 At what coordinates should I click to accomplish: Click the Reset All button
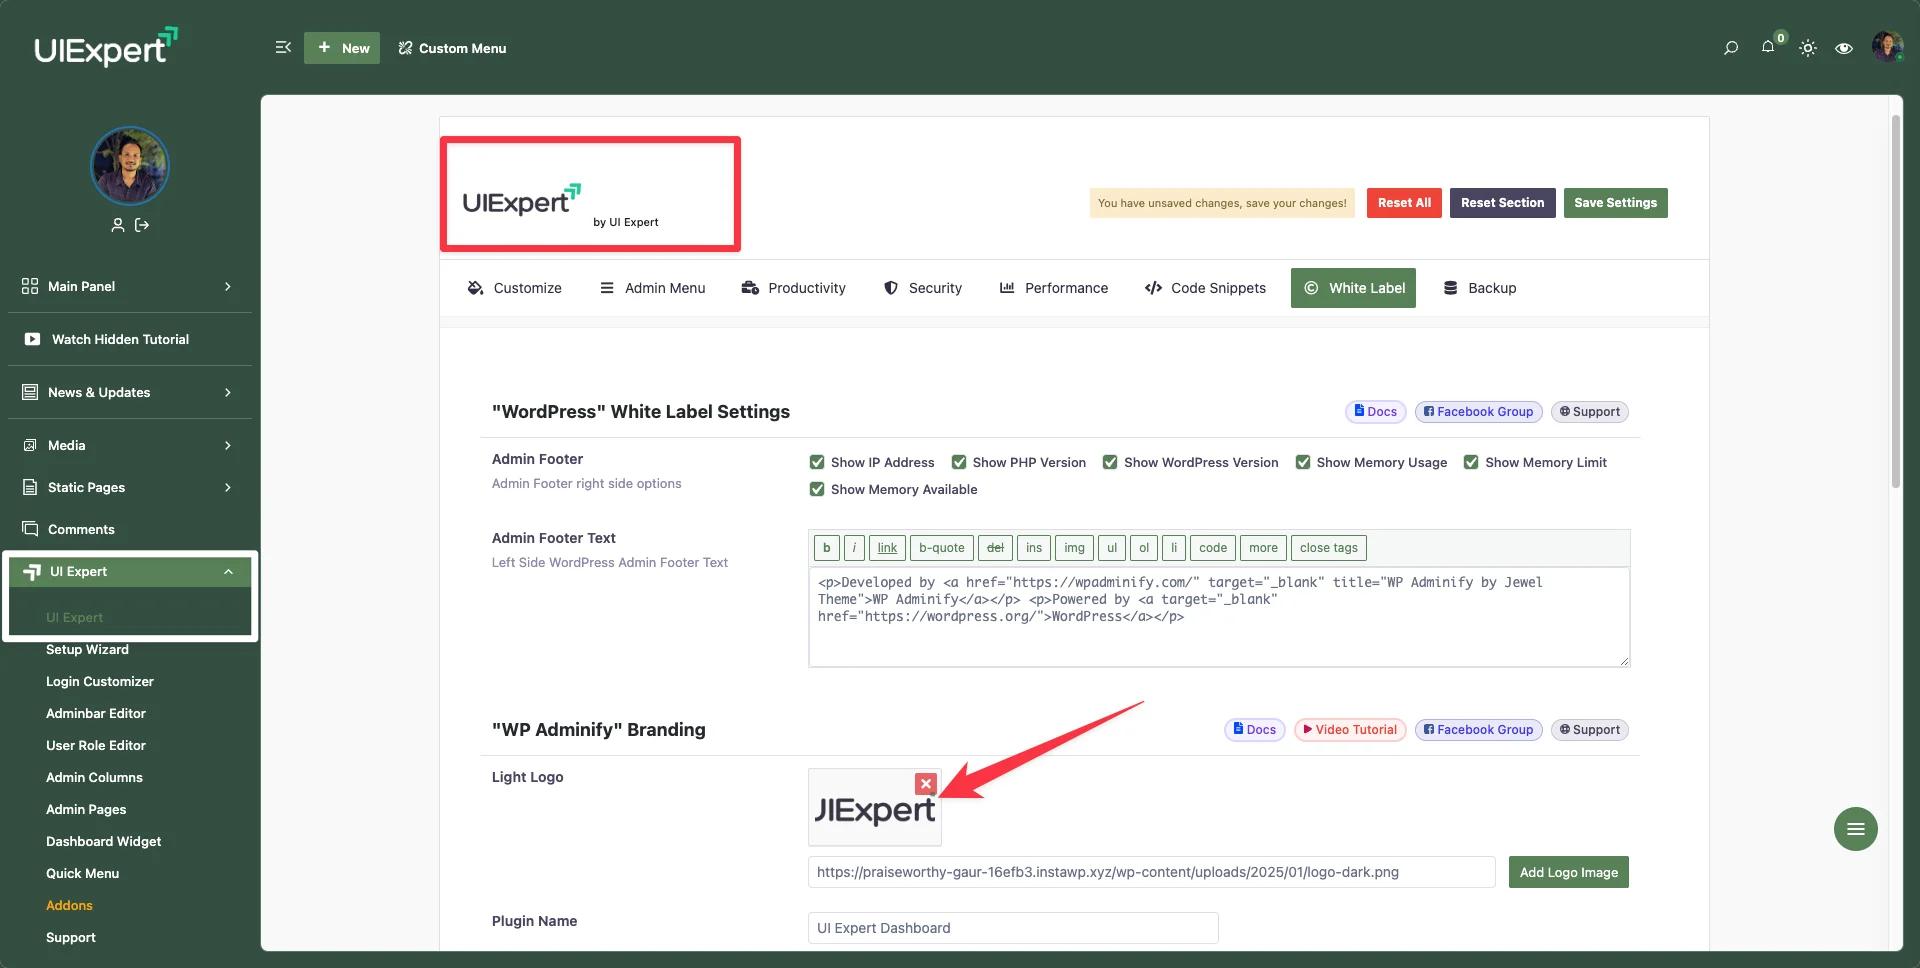(x=1404, y=203)
